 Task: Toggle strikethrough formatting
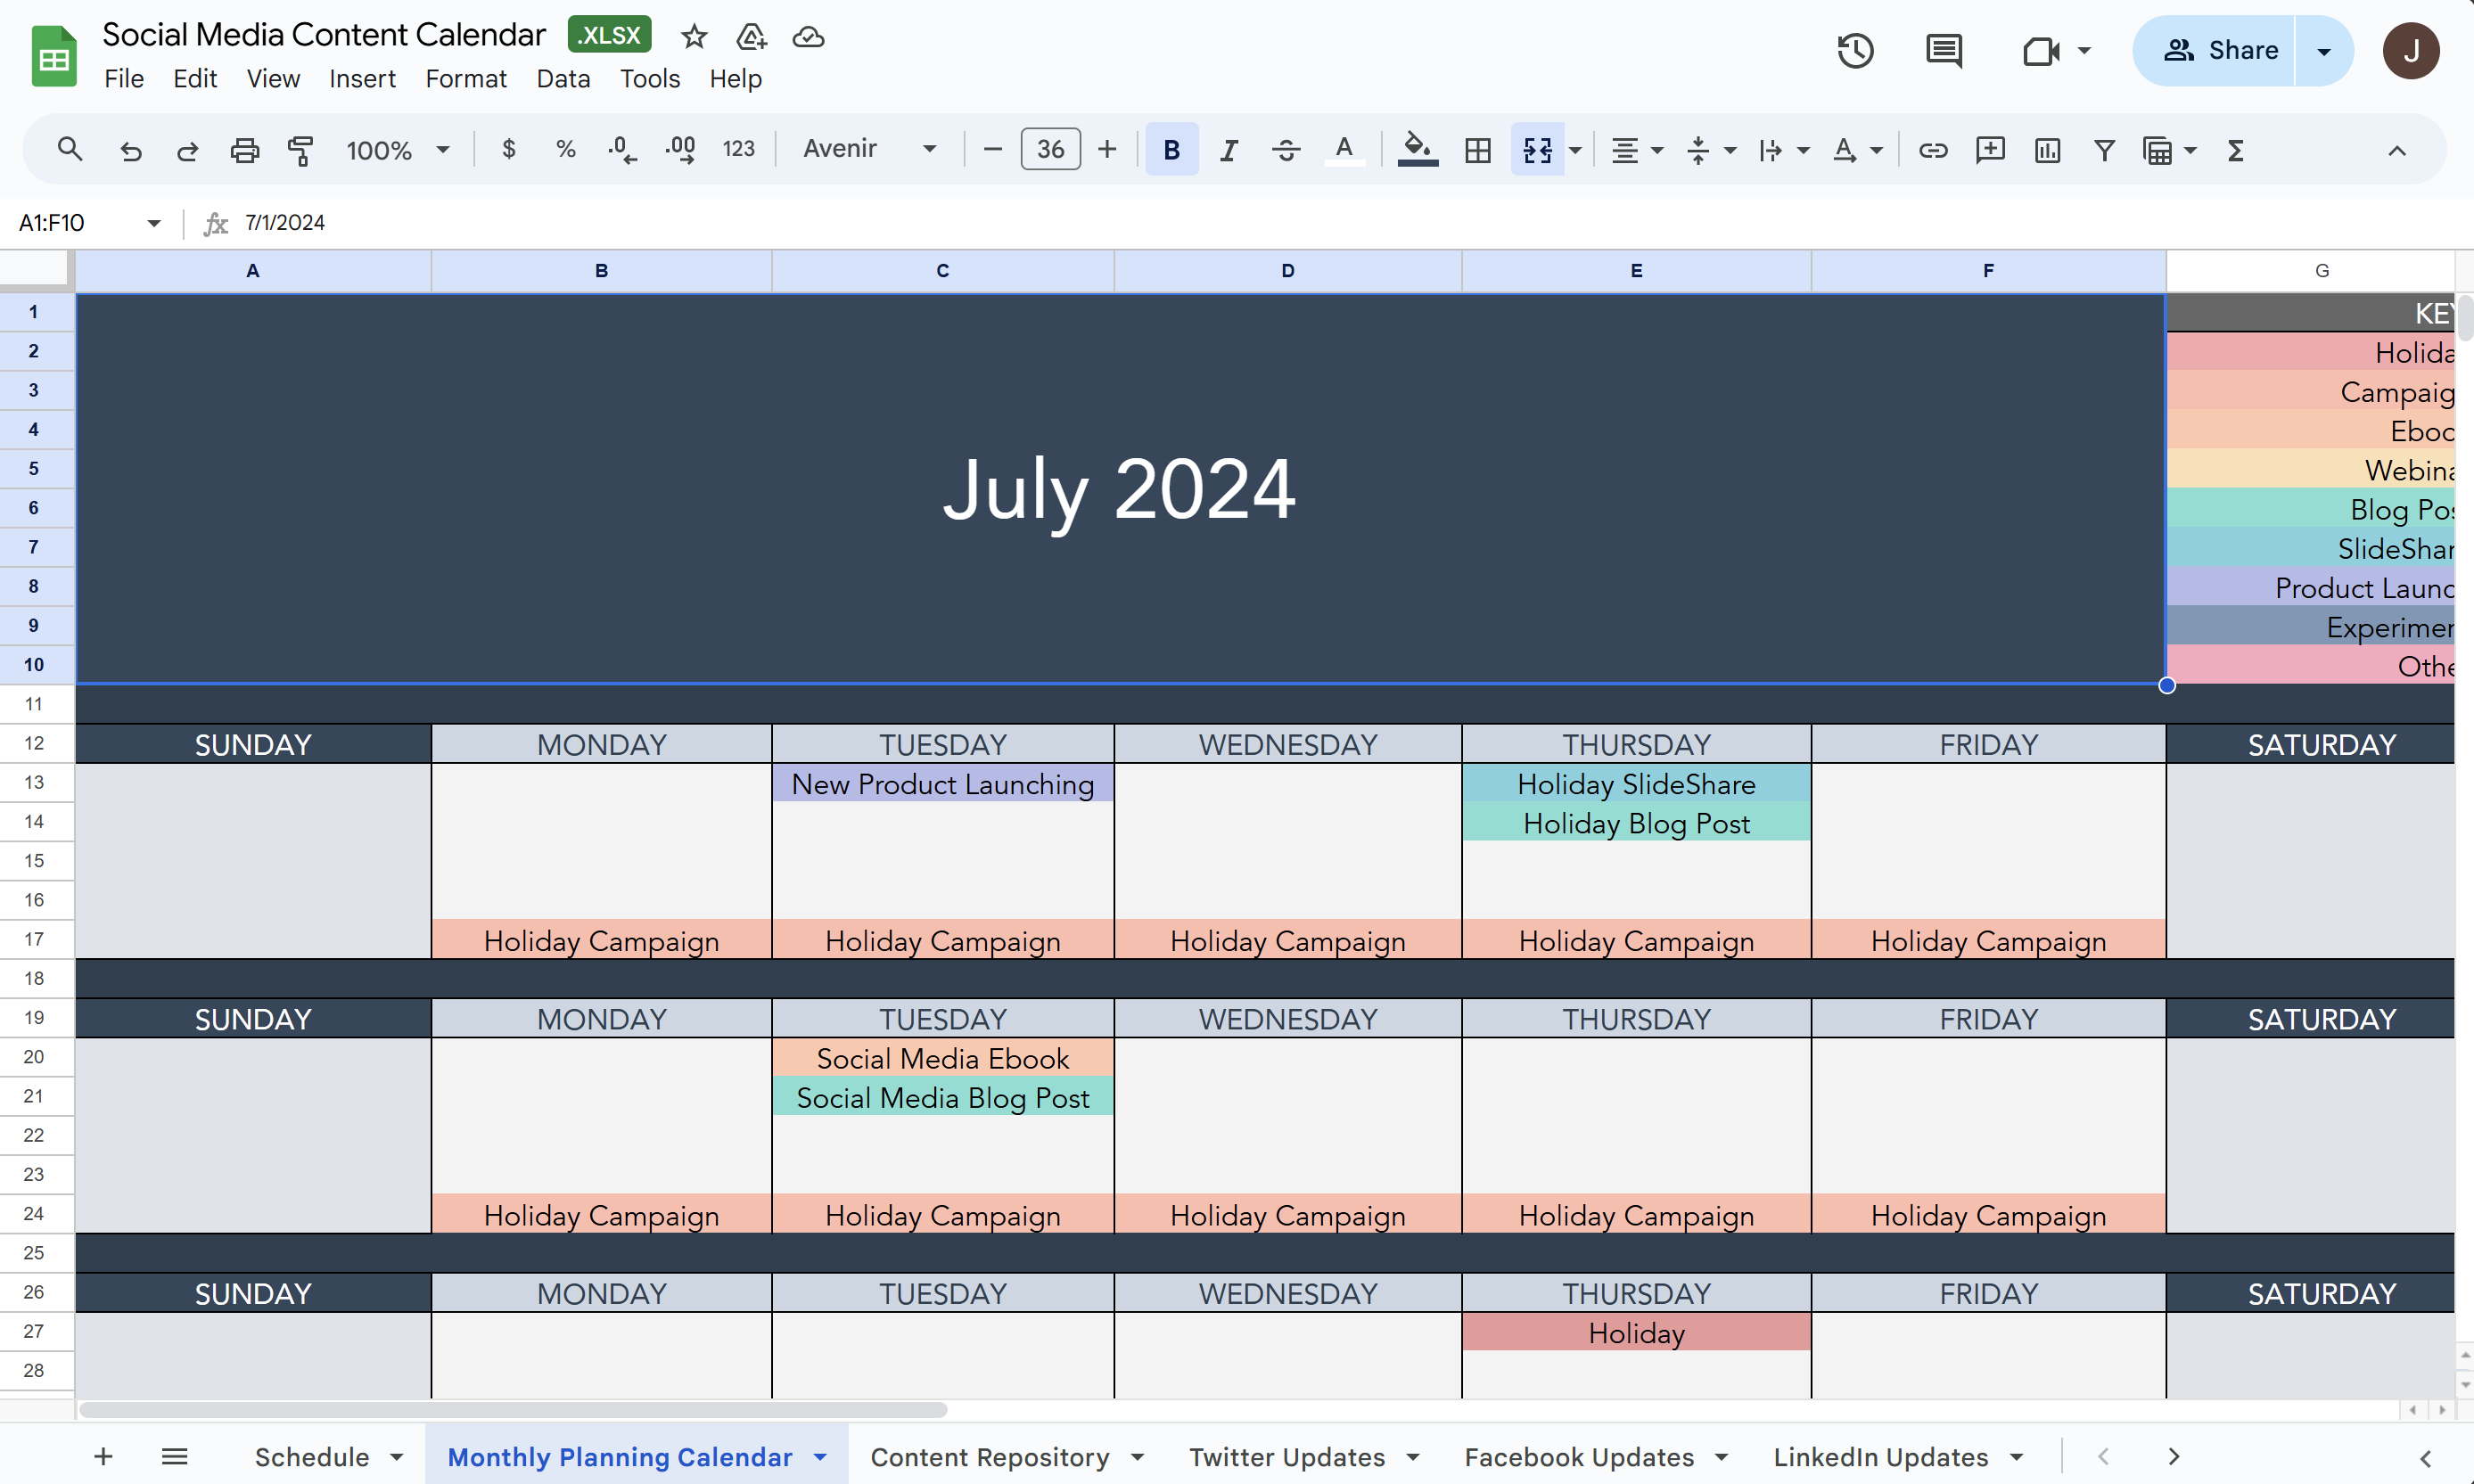(1286, 150)
